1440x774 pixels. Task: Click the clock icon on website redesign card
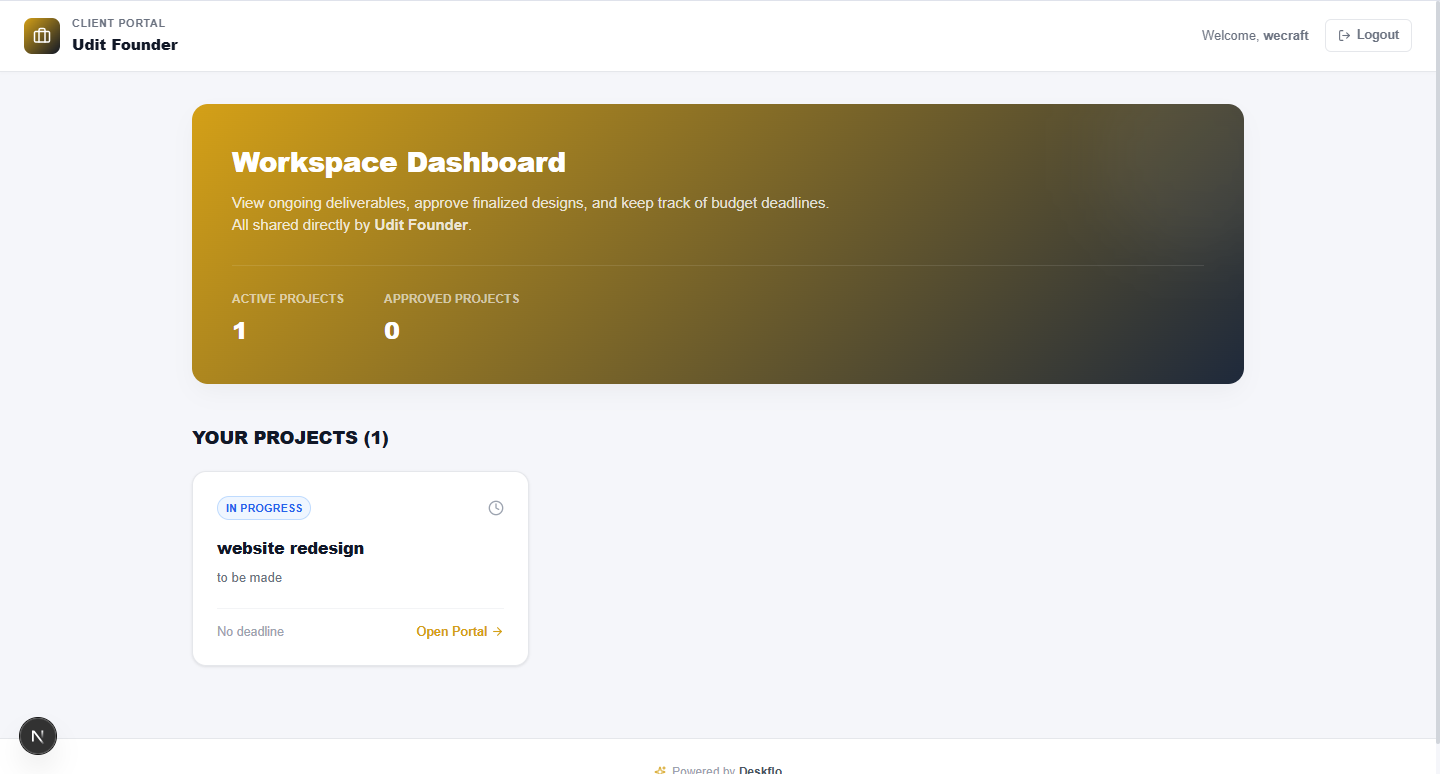[496, 508]
